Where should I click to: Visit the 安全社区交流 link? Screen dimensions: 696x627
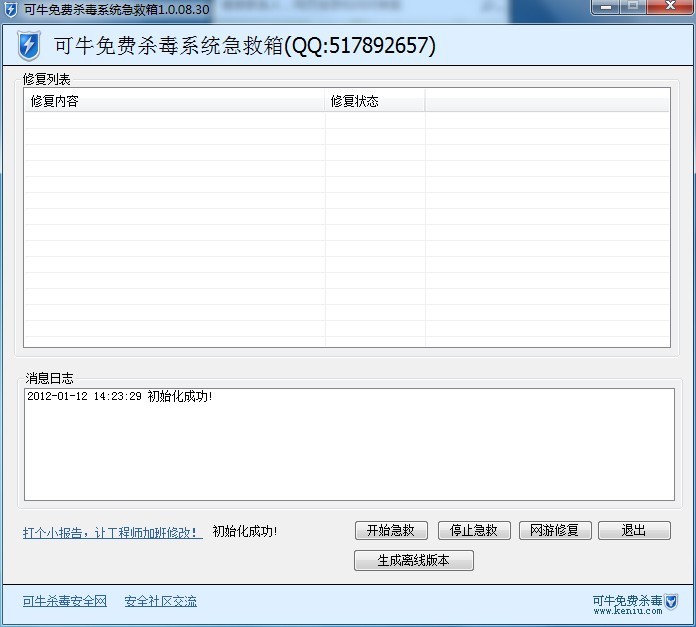click(x=160, y=601)
